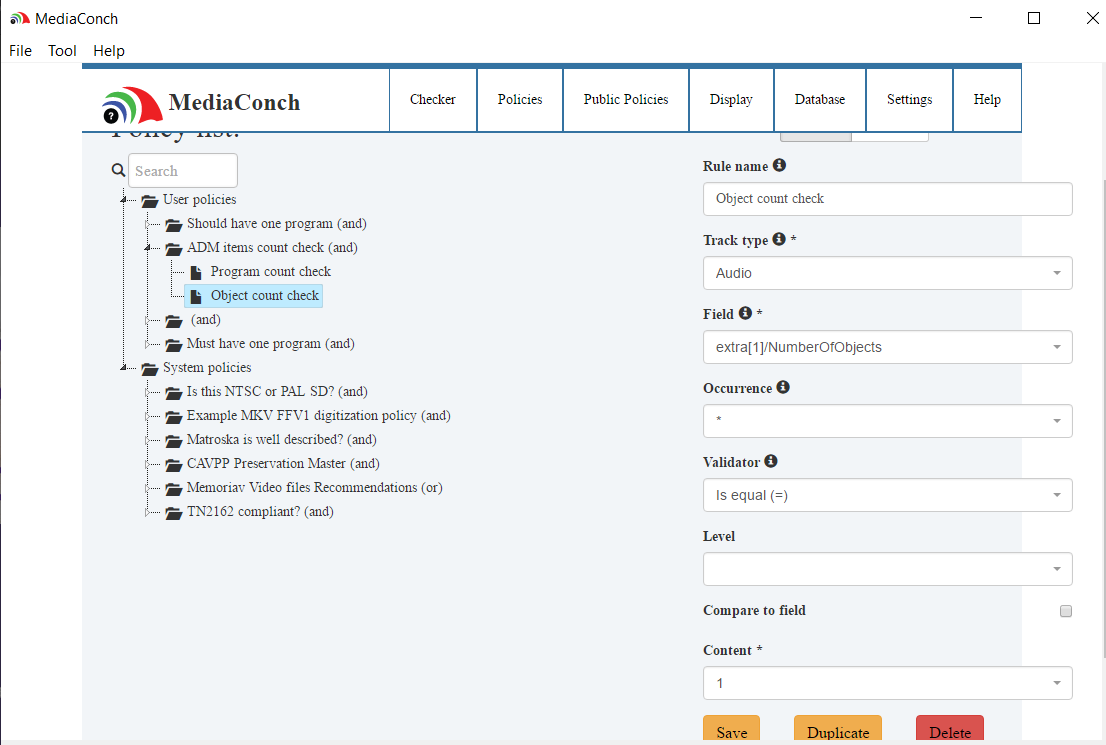Open the Tool menu
Image resolution: width=1106 pixels, height=745 pixels.
click(62, 51)
